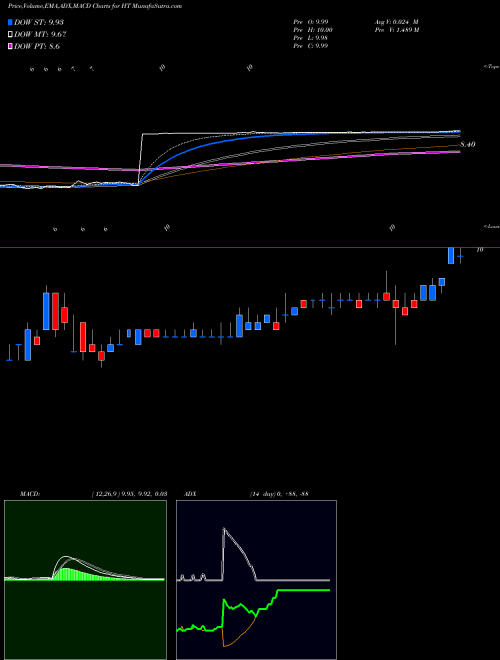Image resolution: width=500 pixels, height=660 pixels.
Task: Click the 'Pre O: 9.99' value
Action: (311, 22)
